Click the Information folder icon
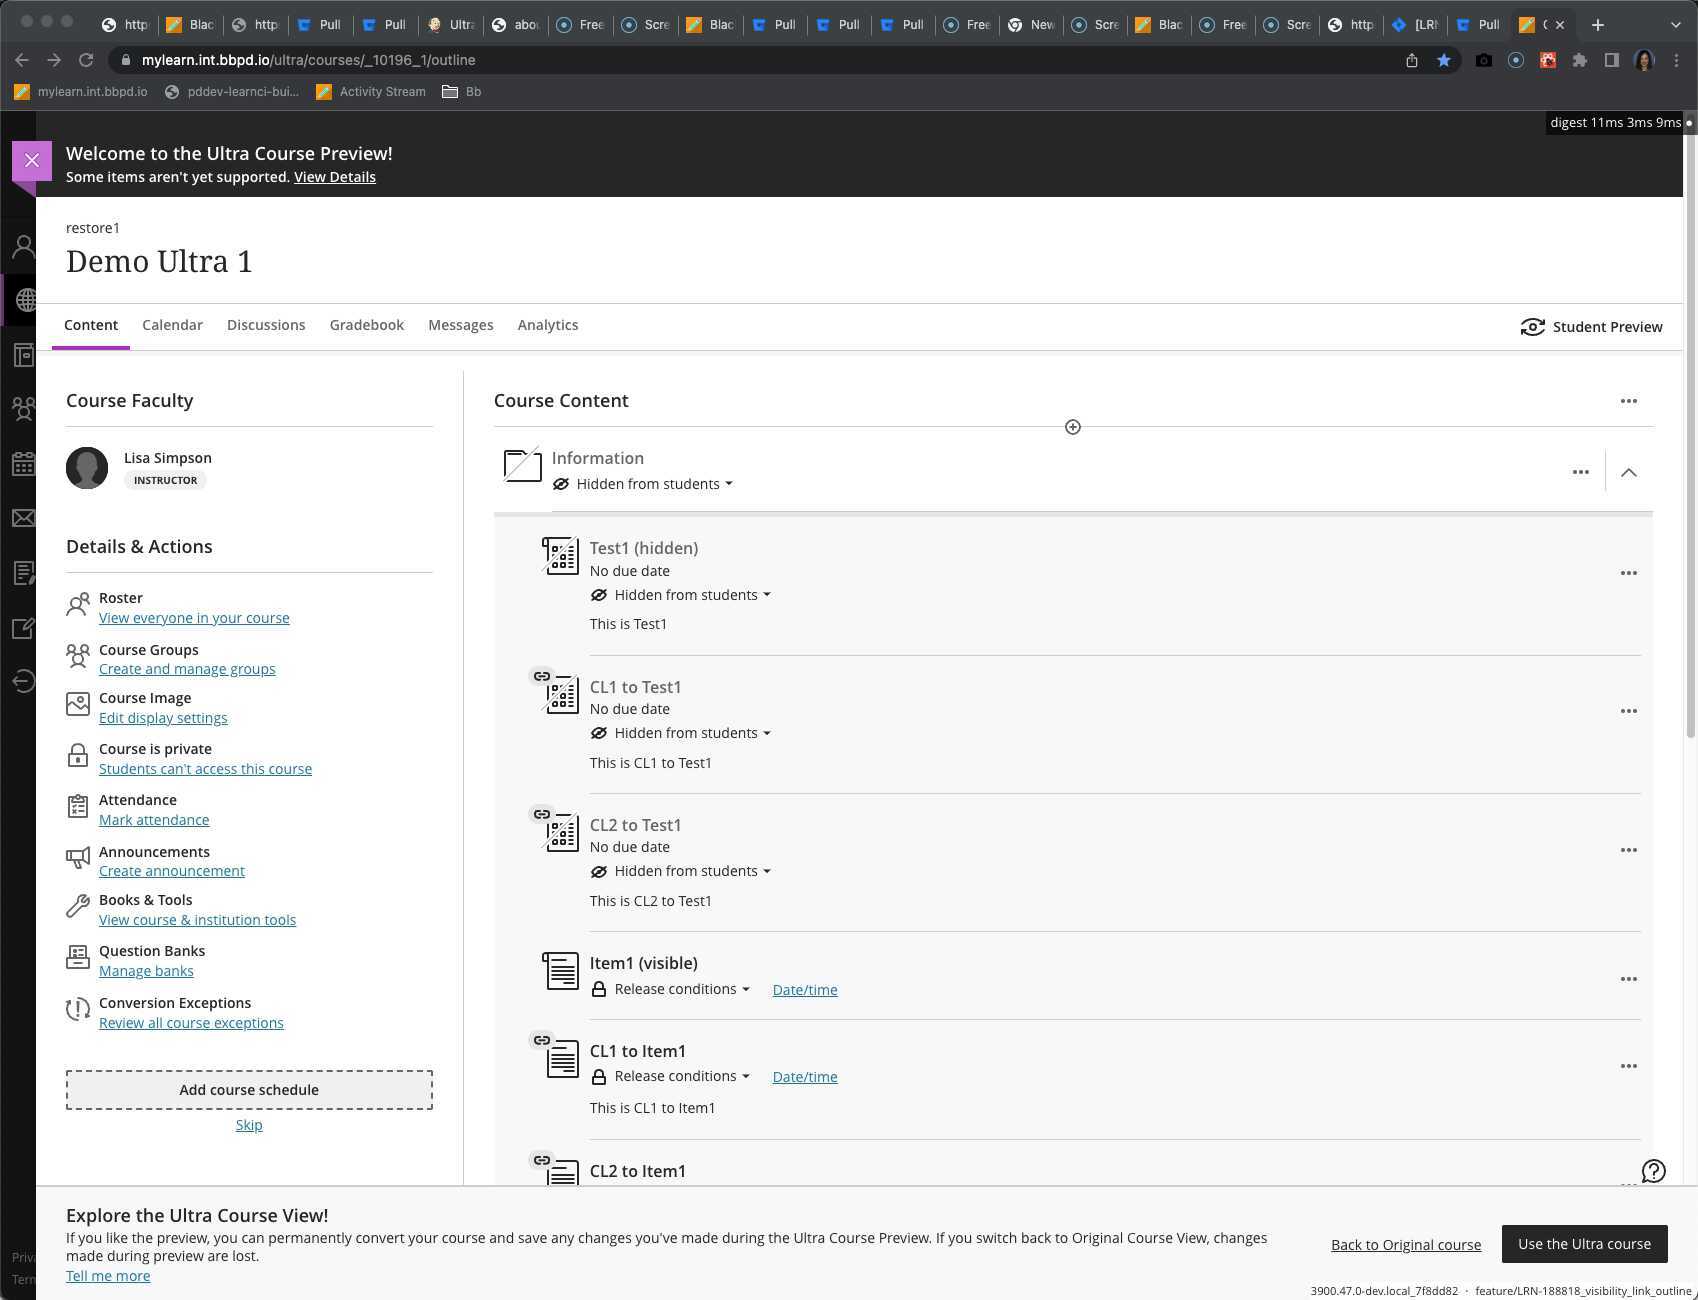1698x1300 pixels. (x=522, y=465)
